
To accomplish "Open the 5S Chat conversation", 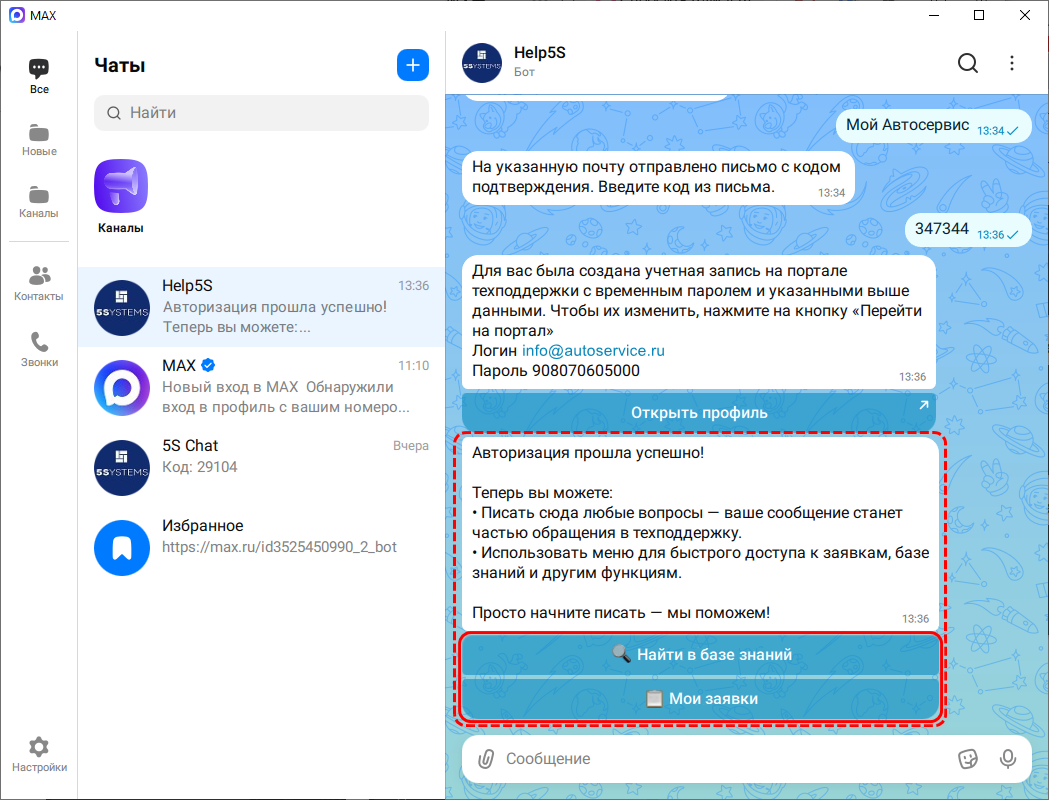I will click(262, 468).
